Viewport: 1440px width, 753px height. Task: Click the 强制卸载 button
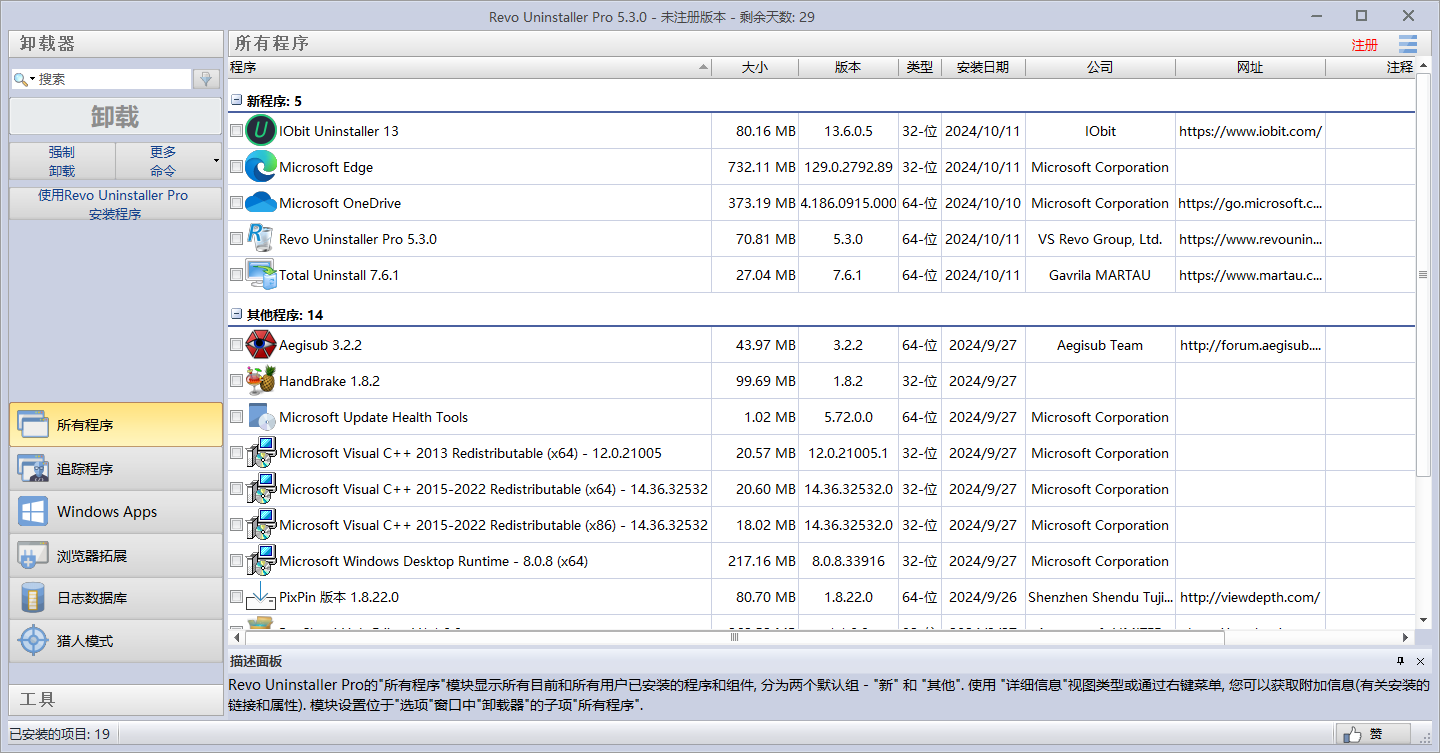tap(62, 161)
